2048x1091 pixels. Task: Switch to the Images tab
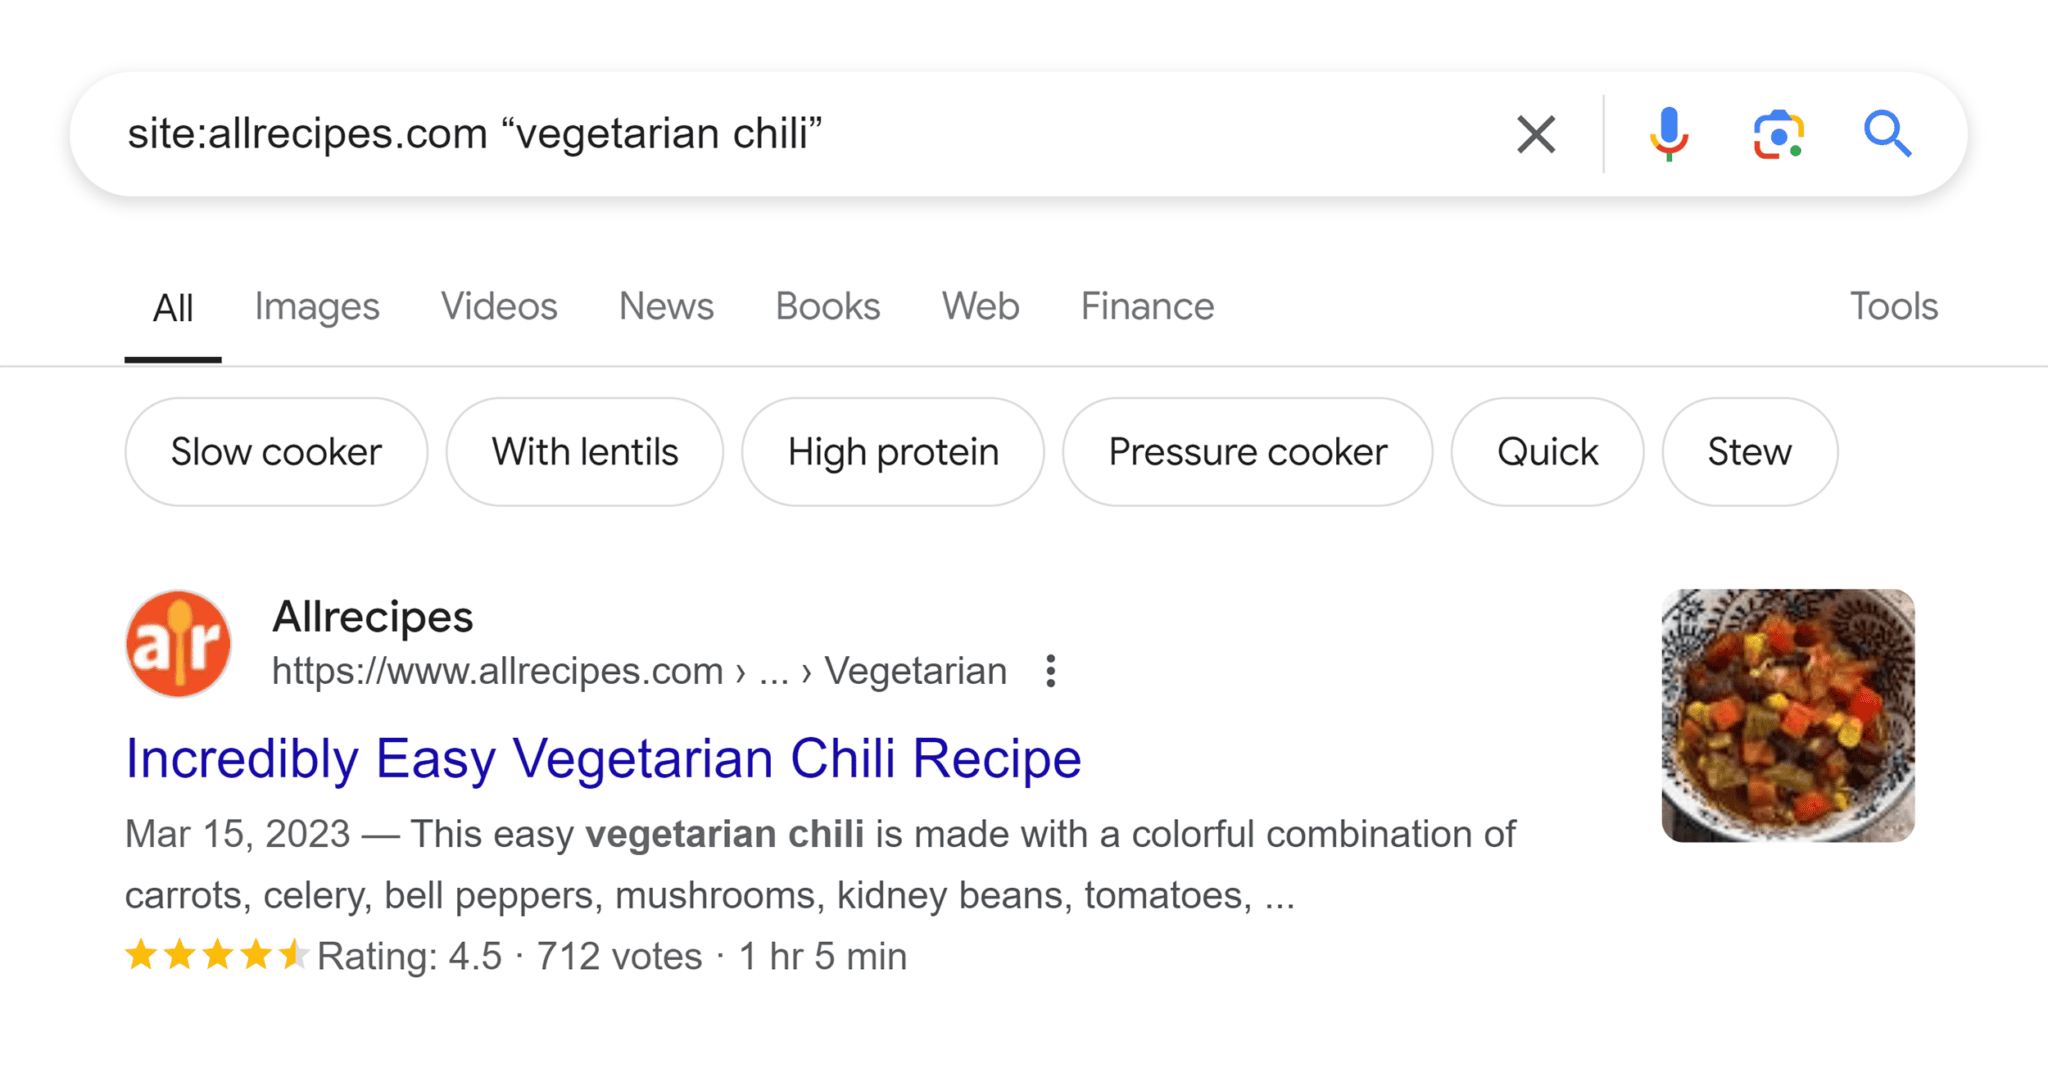tap(316, 307)
